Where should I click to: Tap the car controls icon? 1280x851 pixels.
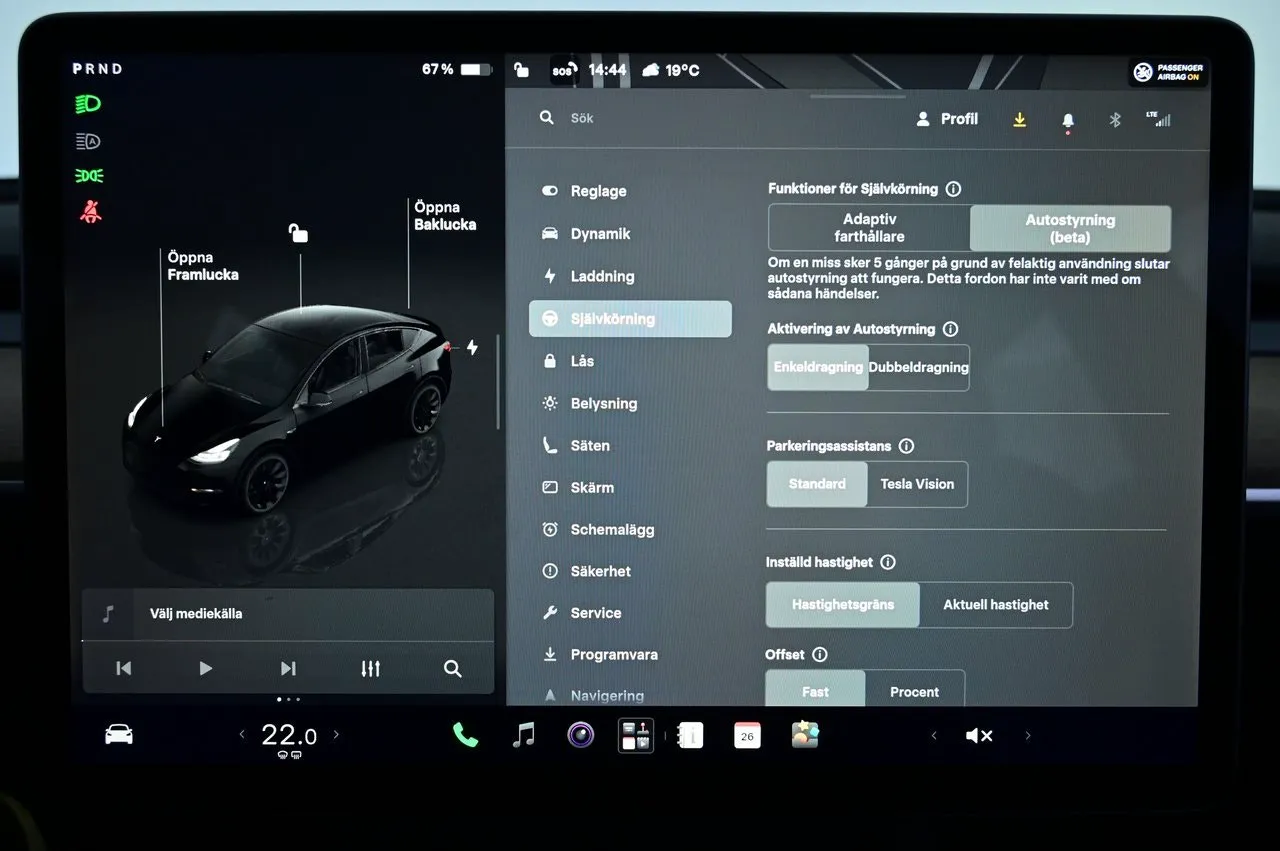119,735
